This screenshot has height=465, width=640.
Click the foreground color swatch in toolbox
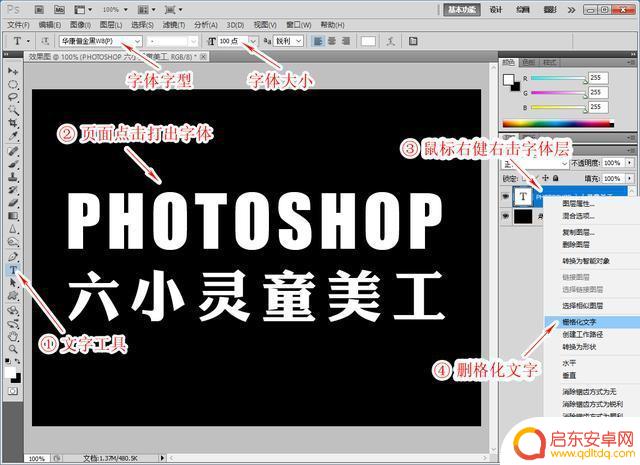(10, 372)
